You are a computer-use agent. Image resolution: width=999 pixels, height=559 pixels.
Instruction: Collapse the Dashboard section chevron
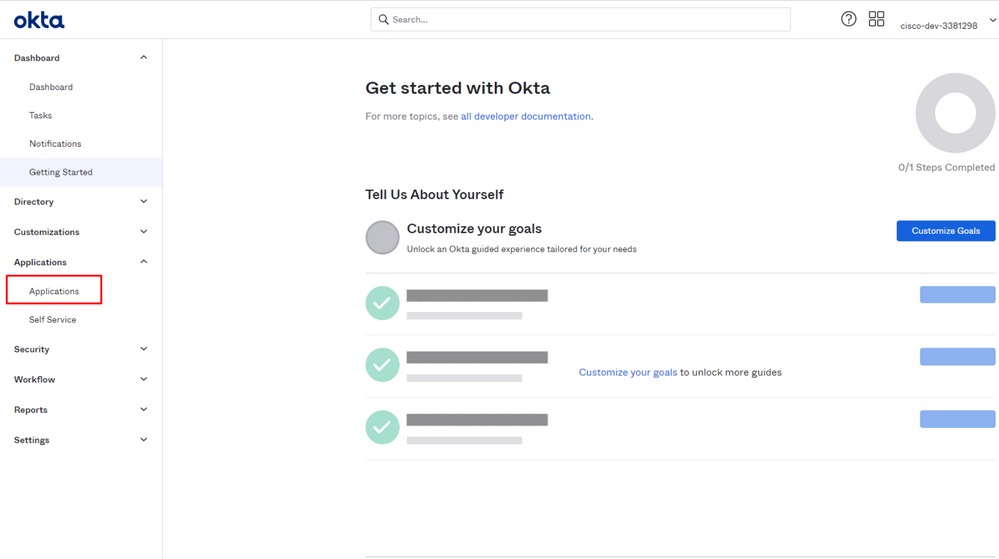[x=143, y=58]
